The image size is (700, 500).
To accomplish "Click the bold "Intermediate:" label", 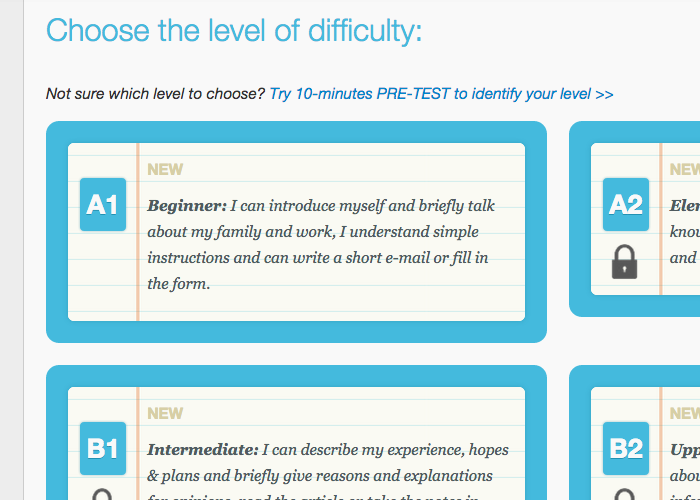I will (202, 450).
